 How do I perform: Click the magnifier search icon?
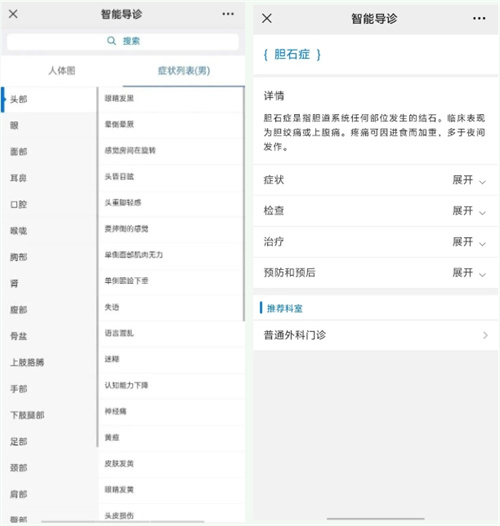tap(111, 41)
